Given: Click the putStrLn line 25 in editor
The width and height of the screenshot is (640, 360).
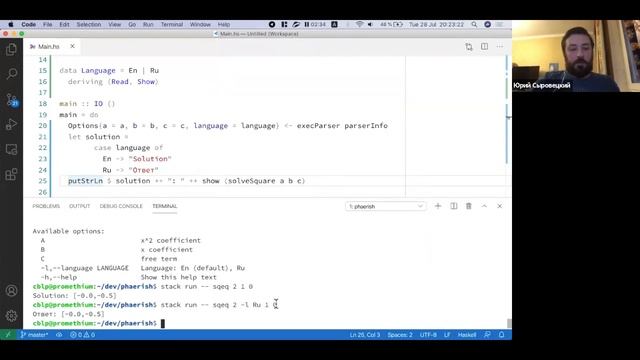Looking at the screenshot, I should (186, 181).
